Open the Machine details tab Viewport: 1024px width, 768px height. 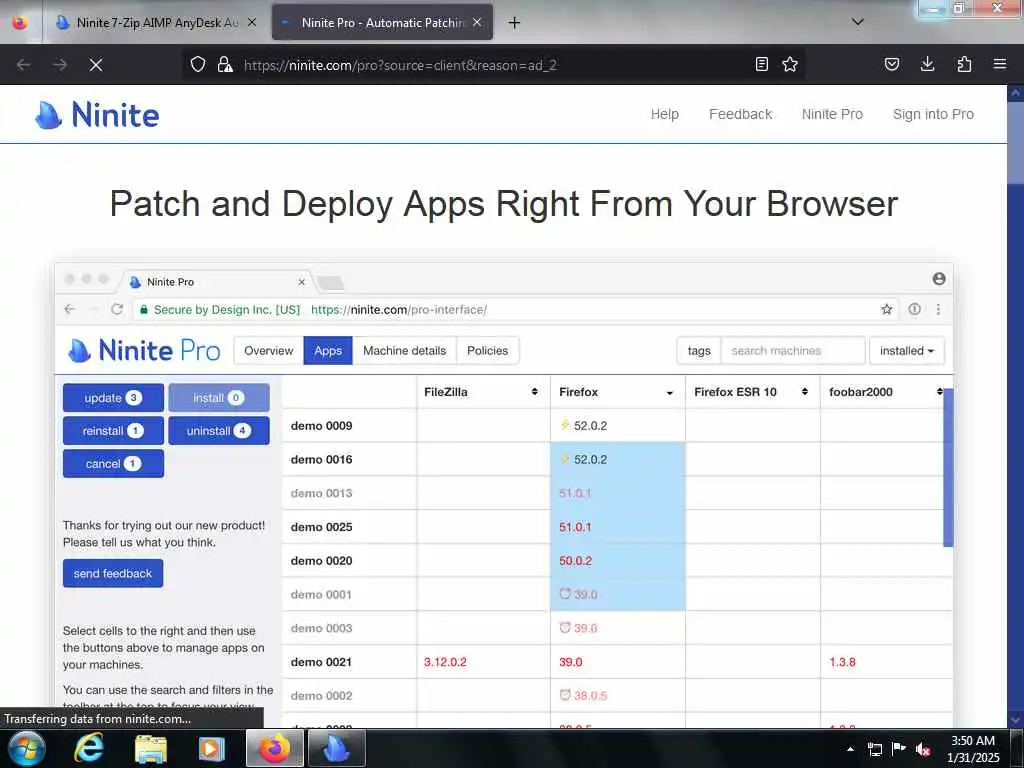tap(404, 351)
